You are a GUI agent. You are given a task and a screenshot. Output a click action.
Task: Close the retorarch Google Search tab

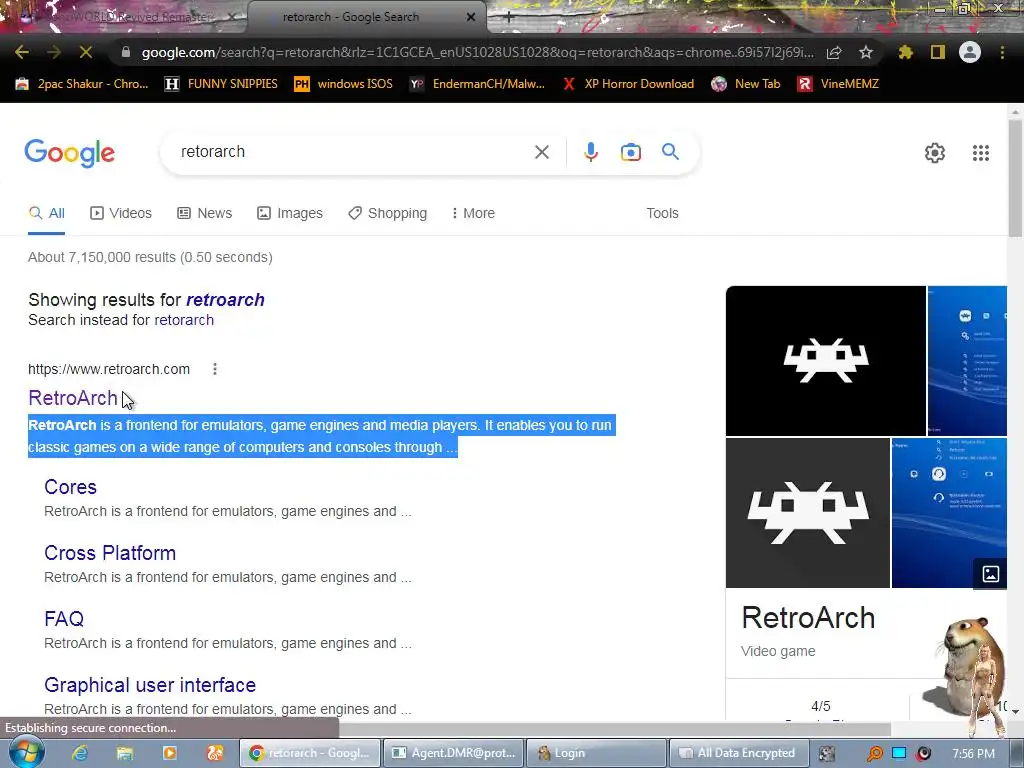[471, 17]
